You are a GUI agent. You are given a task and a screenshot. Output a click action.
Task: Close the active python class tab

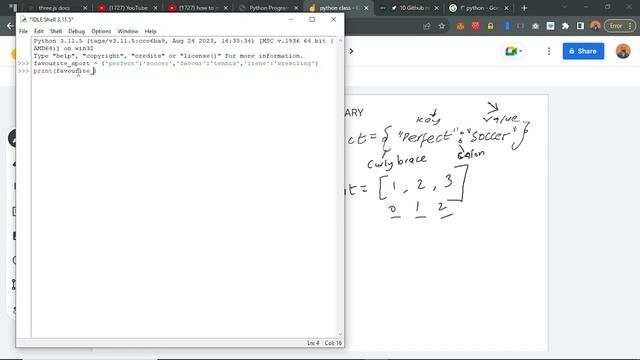click(x=367, y=8)
